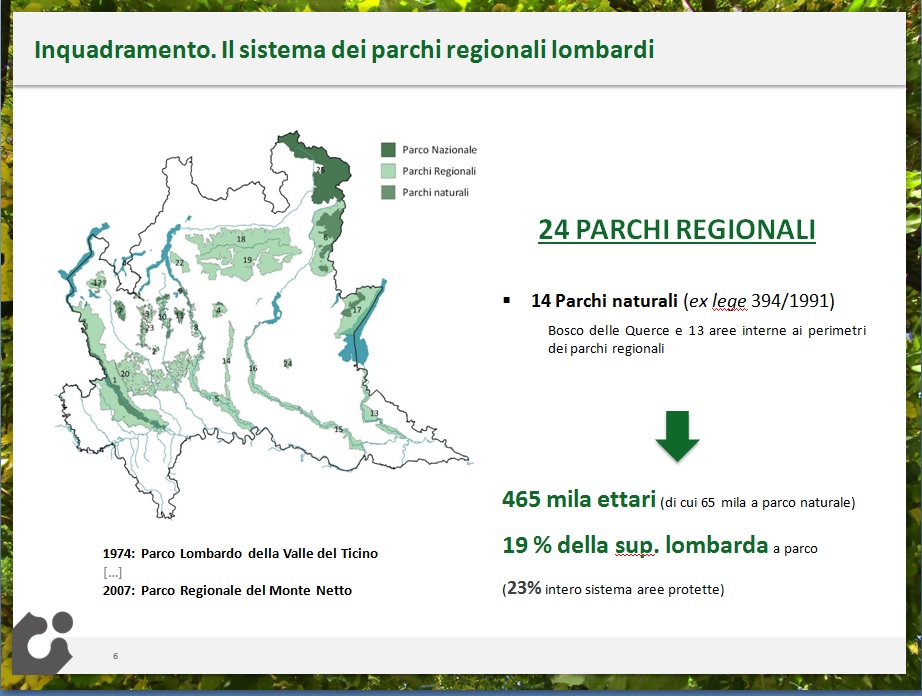Click park number 24 on the map
Screen dimensions: 922x696
(x=288, y=363)
